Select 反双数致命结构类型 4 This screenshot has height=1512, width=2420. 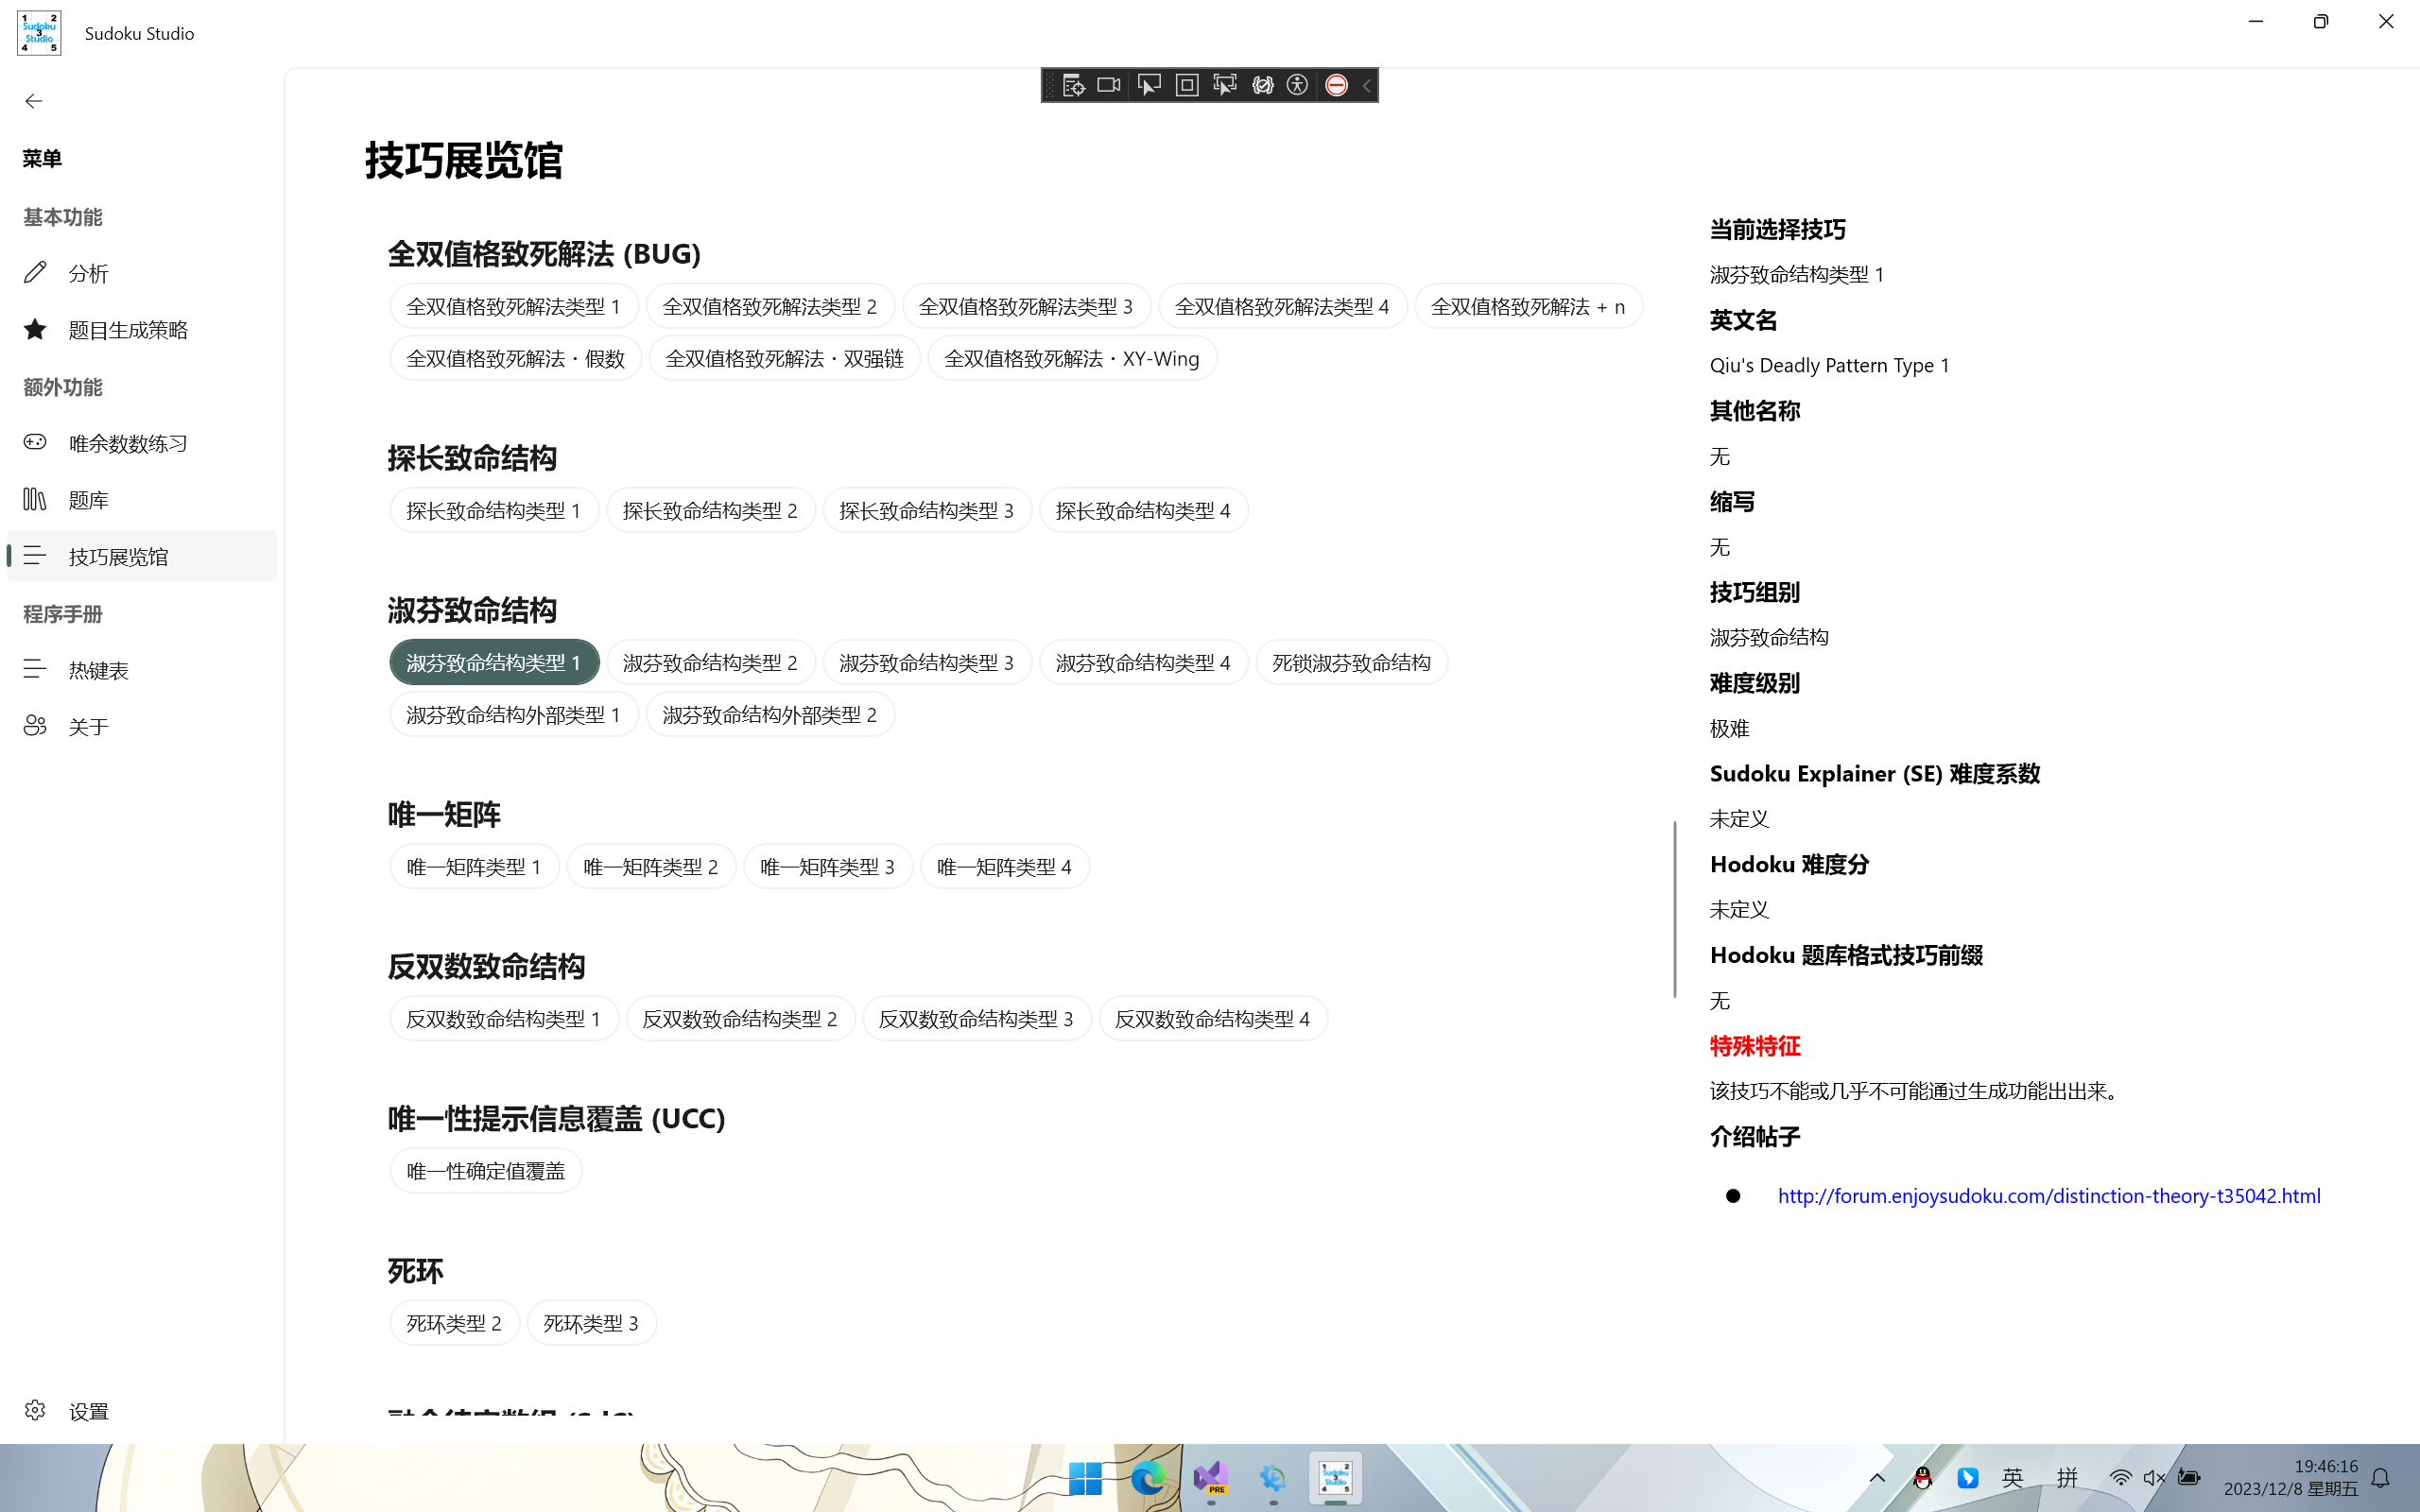[x=1213, y=1018]
